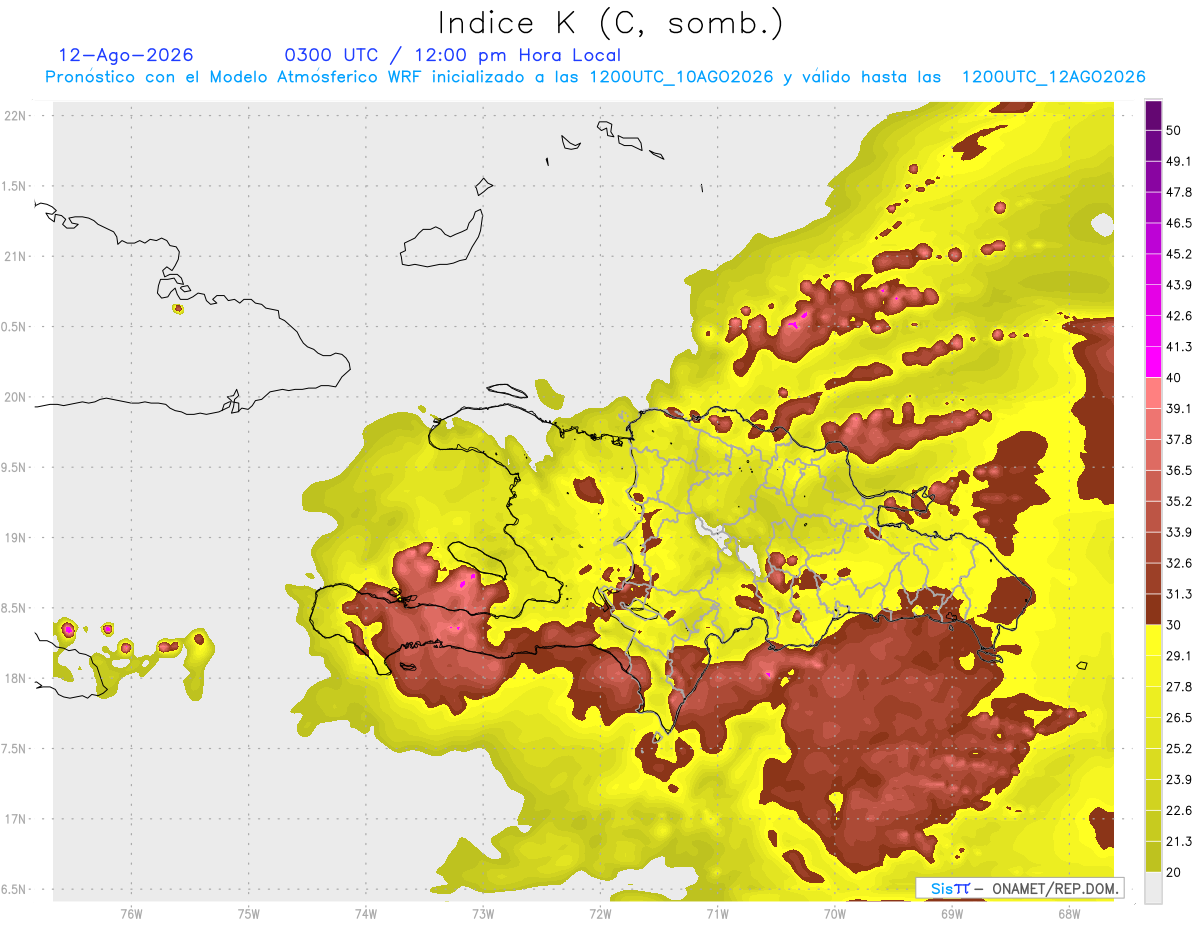Click the '72W' longitude label
1200x927 pixels.
[x=600, y=913]
